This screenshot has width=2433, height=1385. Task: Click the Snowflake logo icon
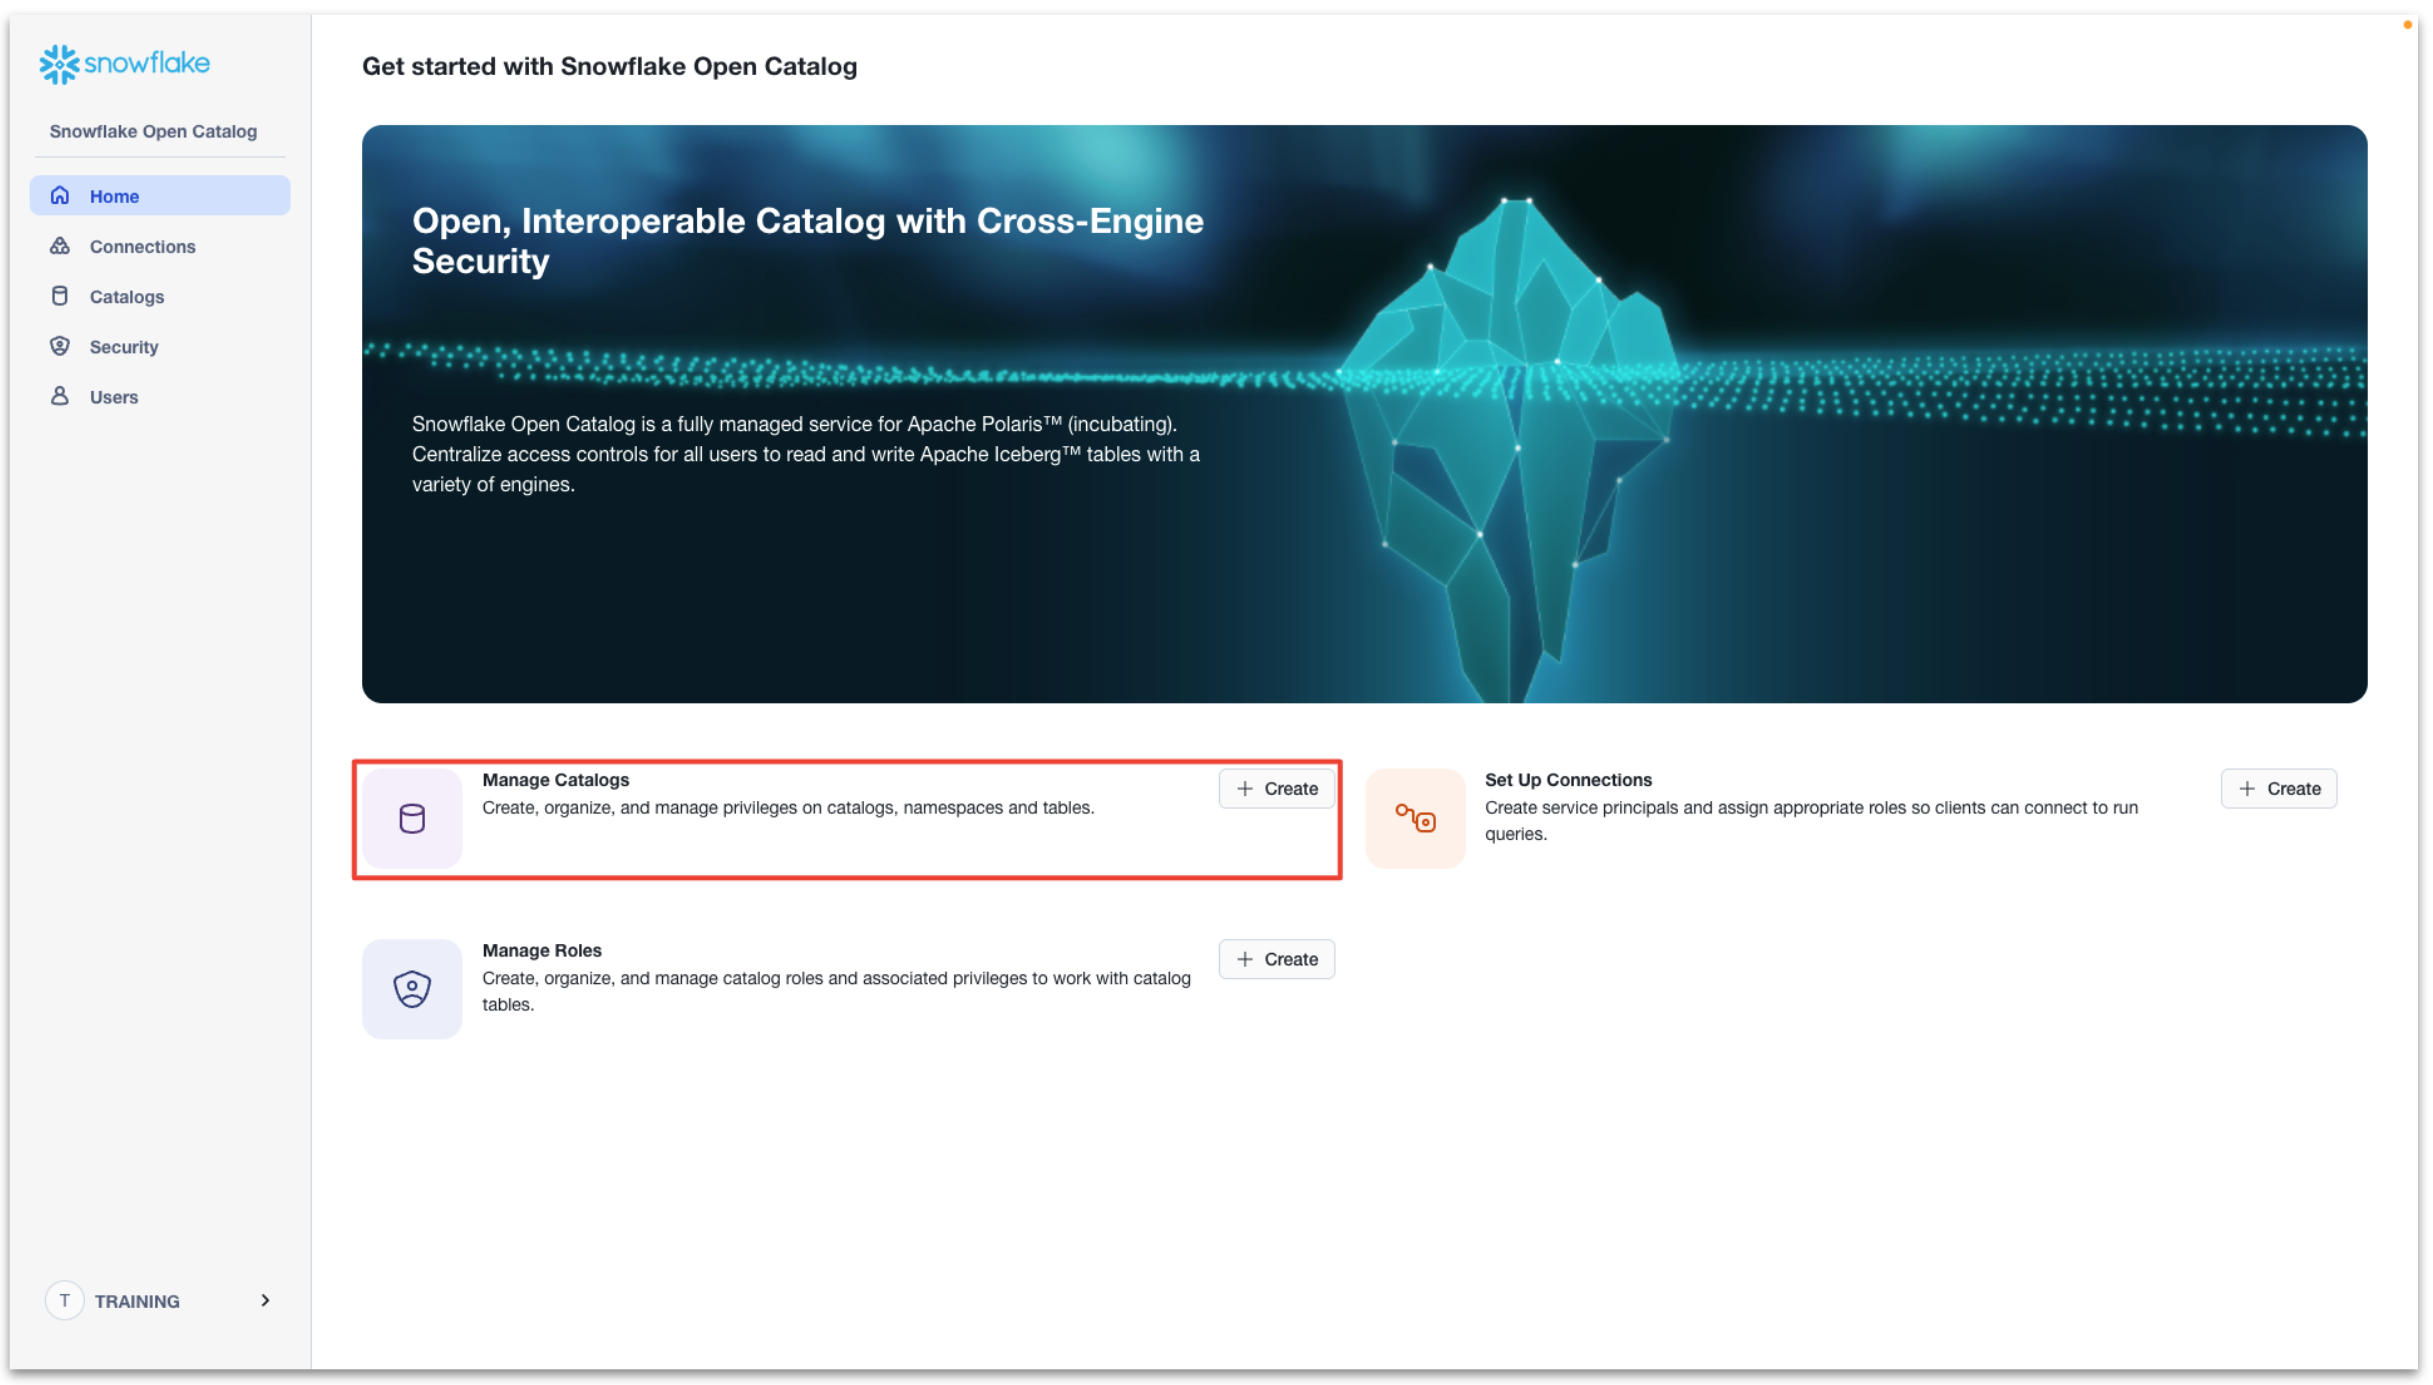[58, 62]
